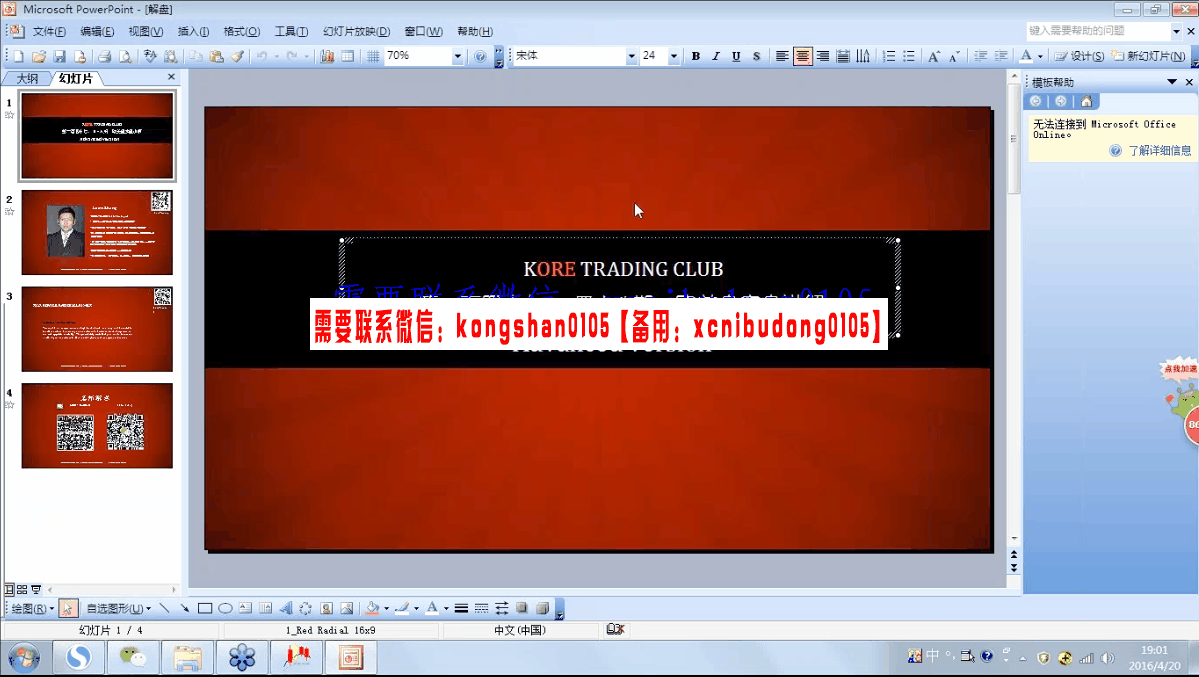The height and width of the screenshot is (677, 1199).
Task: Insert a horizontal text box
Action: [245, 608]
